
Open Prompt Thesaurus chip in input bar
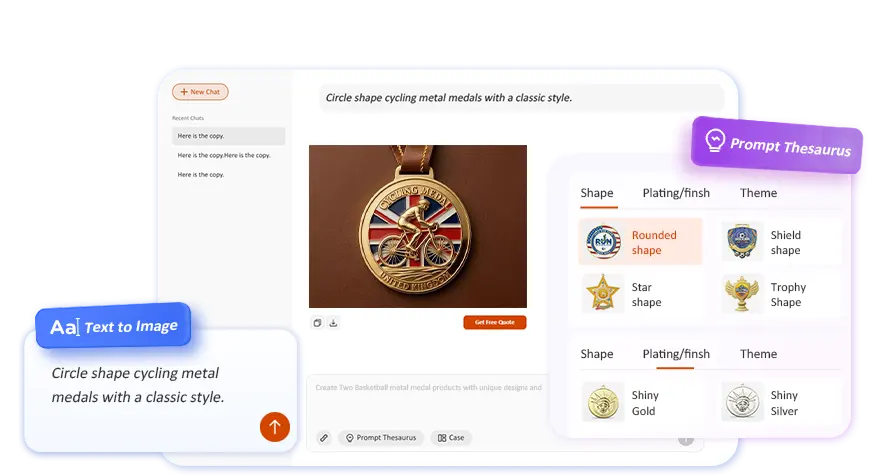[381, 438]
